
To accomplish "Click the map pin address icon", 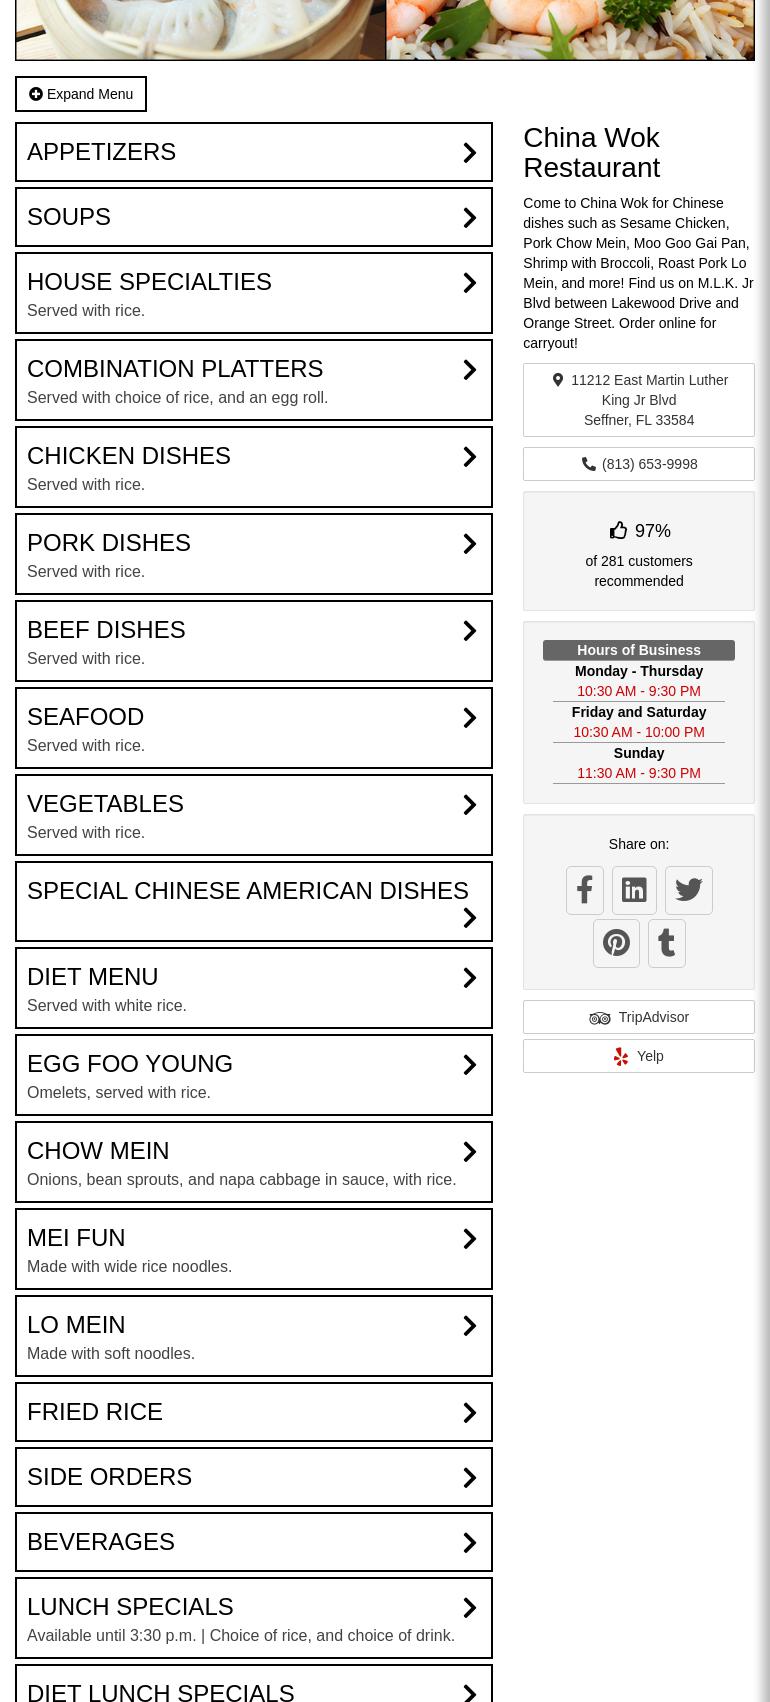I will coord(558,380).
